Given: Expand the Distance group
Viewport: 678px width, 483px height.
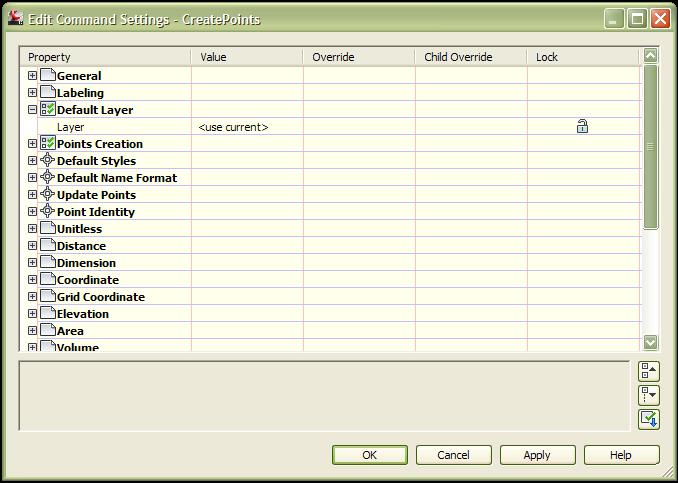Looking at the screenshot, I should (x=32, y=246).
